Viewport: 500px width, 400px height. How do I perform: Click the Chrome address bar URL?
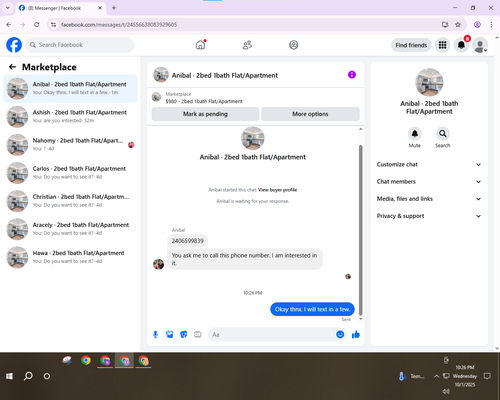pyautogui.click(x=119, y=25)
